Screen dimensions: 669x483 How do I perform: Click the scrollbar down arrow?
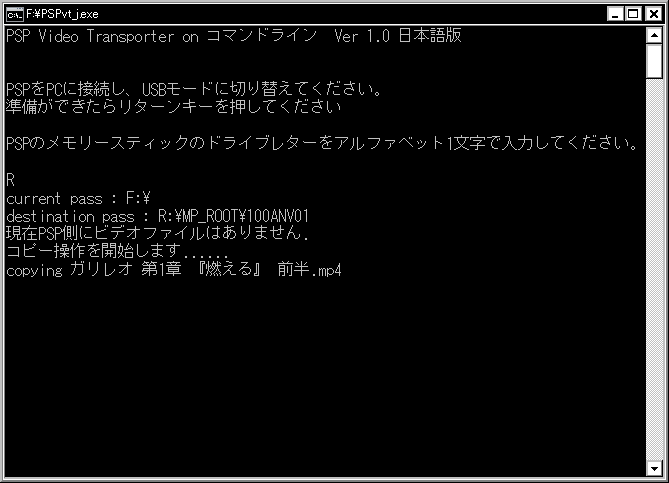pyautogui.click(x=654, y=468)
